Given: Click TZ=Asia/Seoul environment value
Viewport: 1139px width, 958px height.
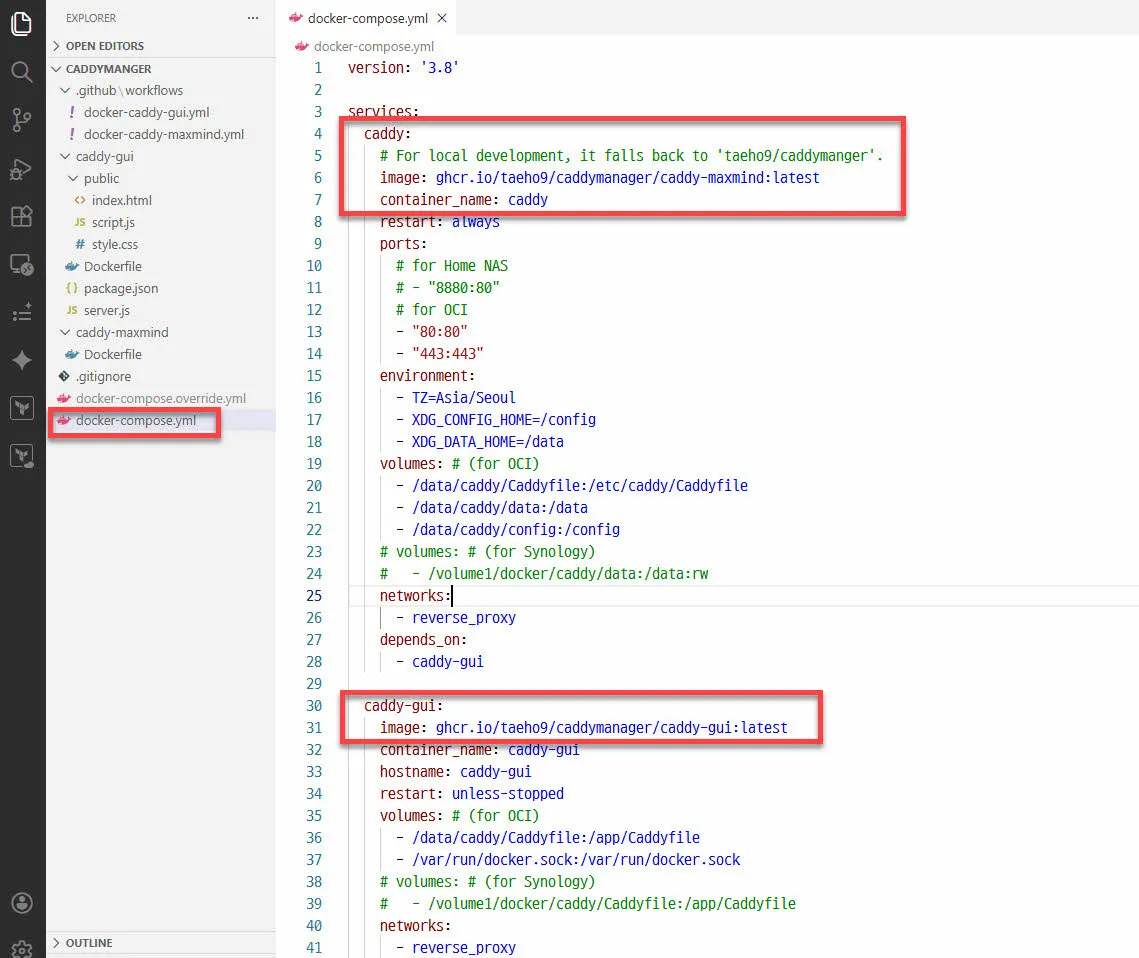Looking at the screenshot, I should 463,398.
